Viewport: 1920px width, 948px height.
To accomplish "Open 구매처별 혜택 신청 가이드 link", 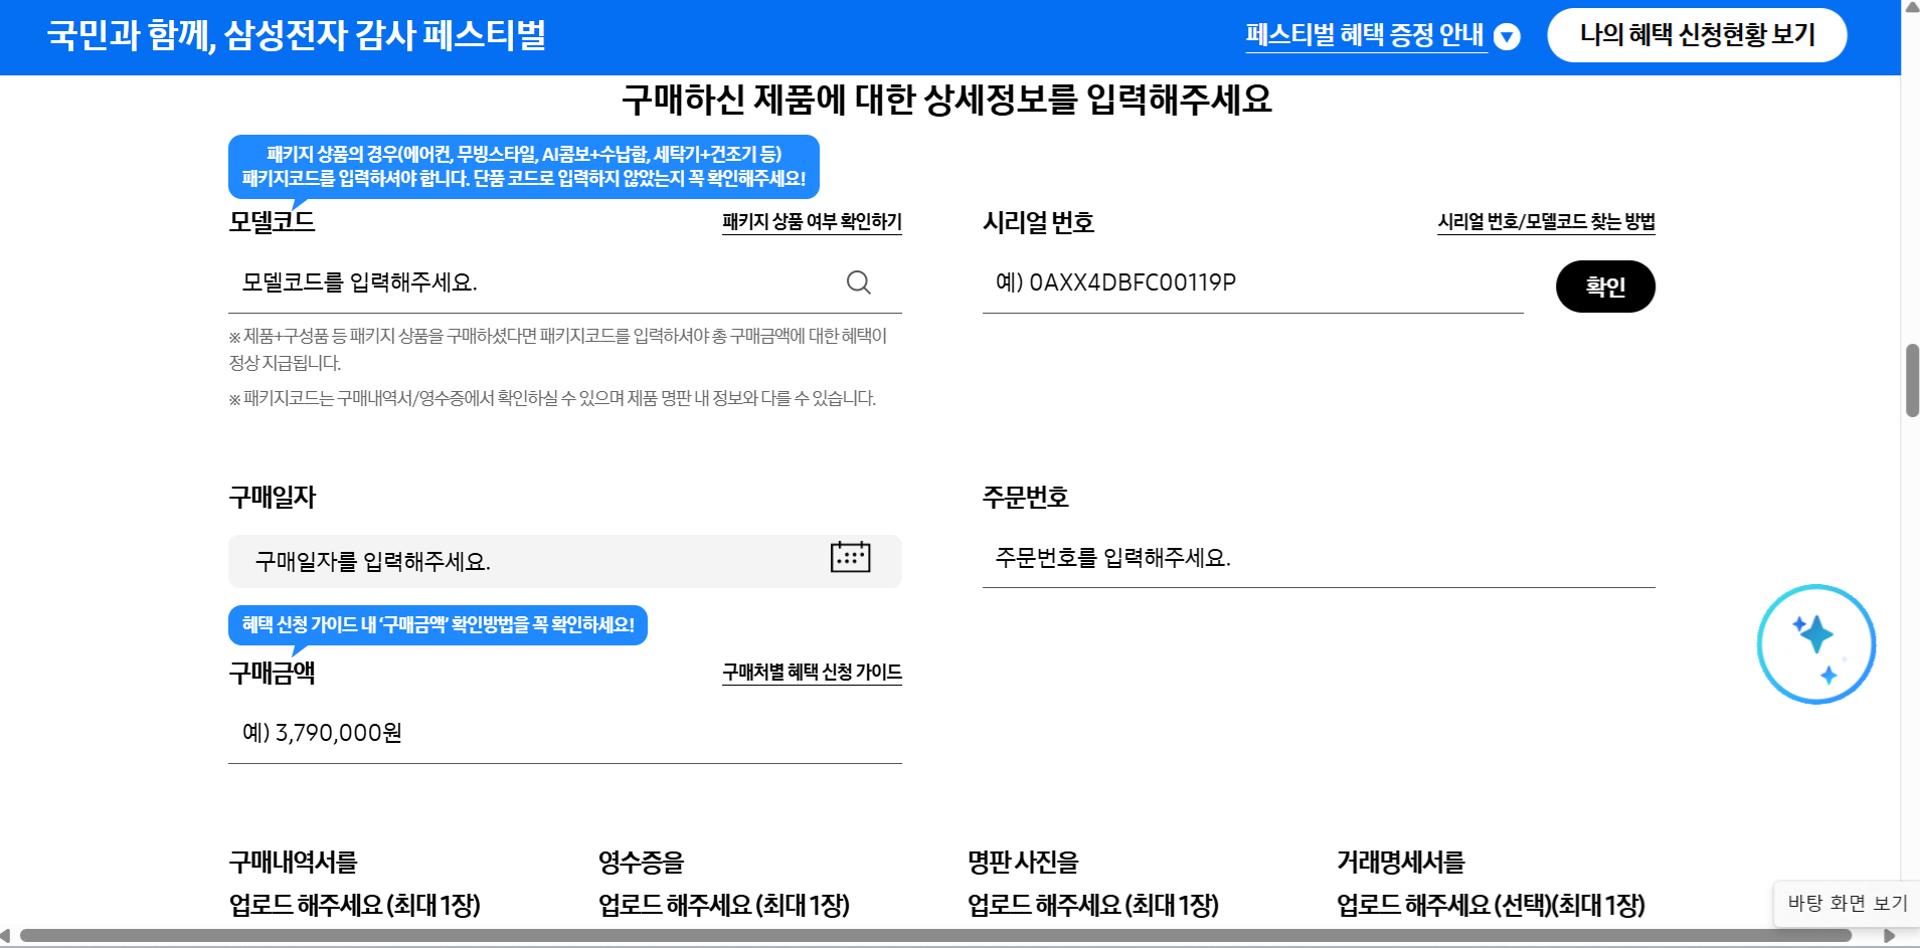I will pyautogui.click(x=812, y=672).
